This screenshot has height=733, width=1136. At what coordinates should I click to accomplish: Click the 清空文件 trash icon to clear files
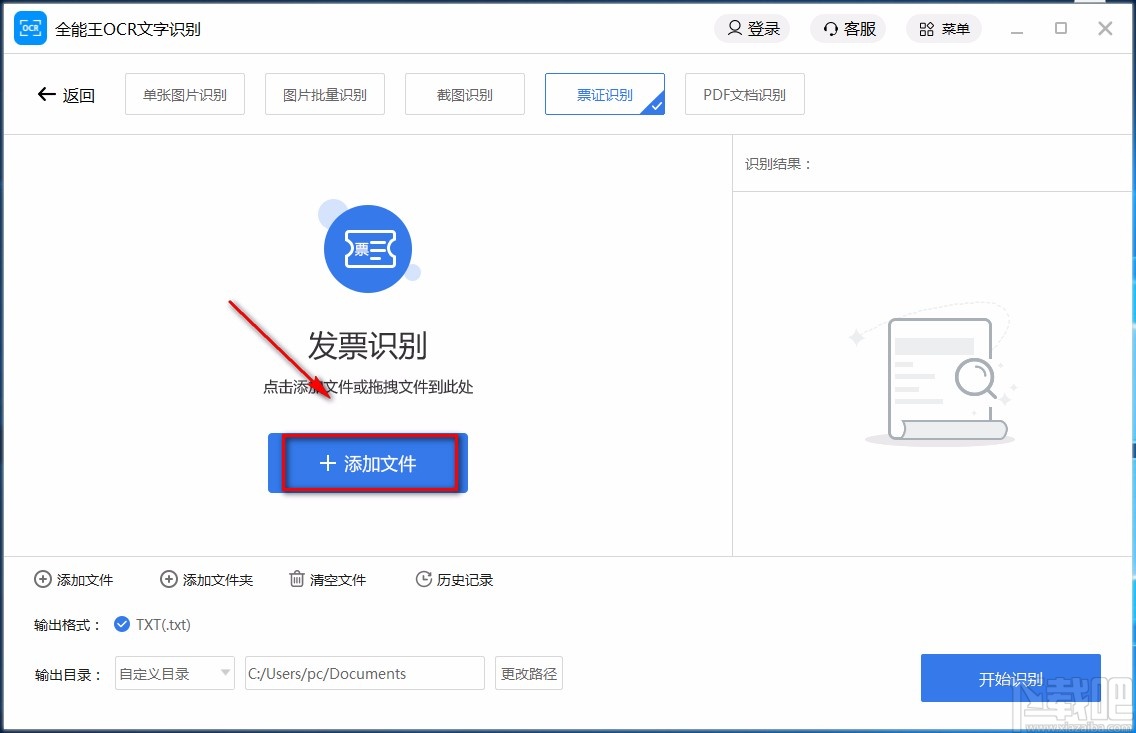tap(296, 579)
